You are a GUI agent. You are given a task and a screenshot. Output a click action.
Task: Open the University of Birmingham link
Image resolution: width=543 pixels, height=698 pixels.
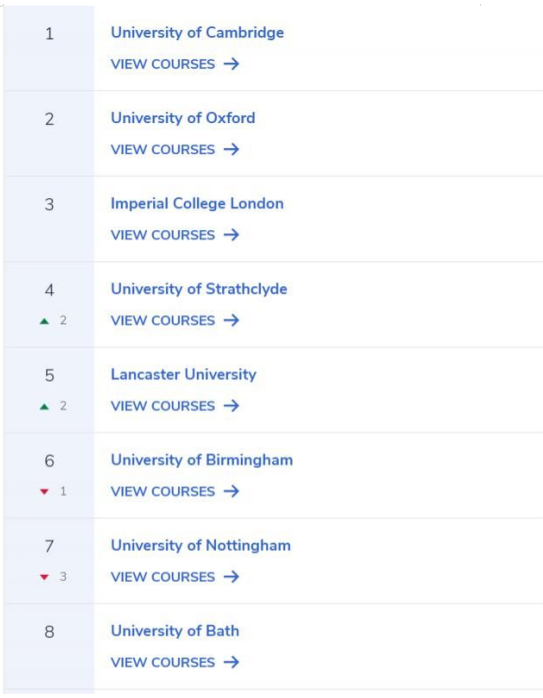pyautogui.click(x=202, y=460)
